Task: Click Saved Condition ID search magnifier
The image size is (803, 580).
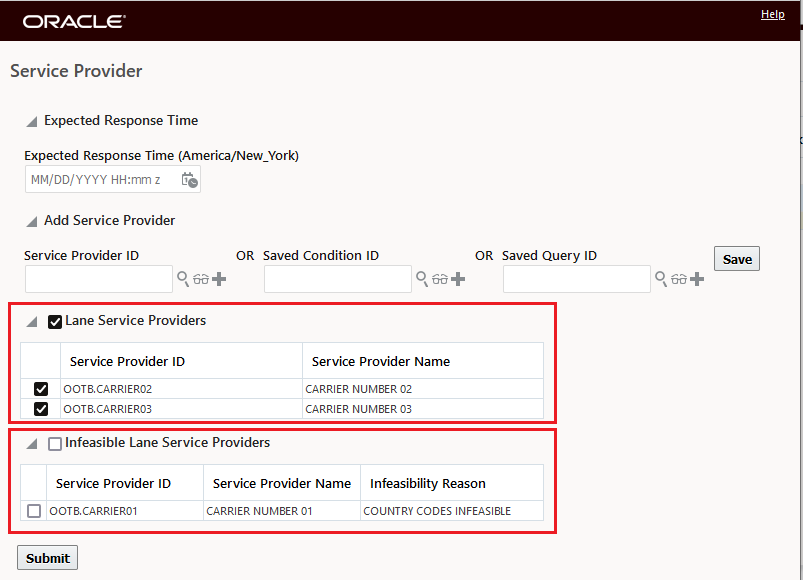Action: point(422,279)
